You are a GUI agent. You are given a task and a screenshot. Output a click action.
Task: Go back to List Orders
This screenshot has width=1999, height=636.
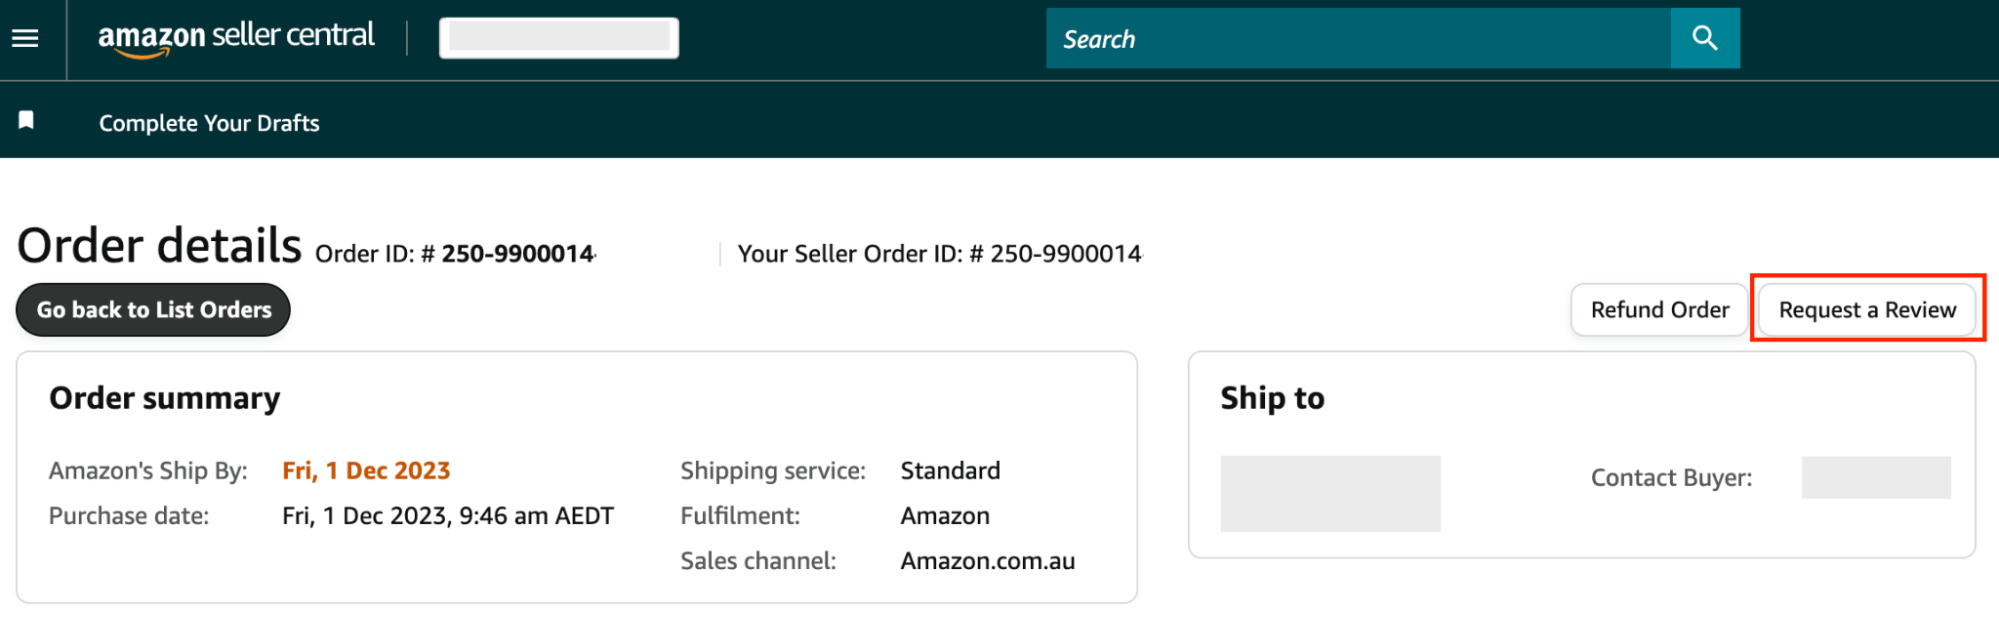(153, 310)
